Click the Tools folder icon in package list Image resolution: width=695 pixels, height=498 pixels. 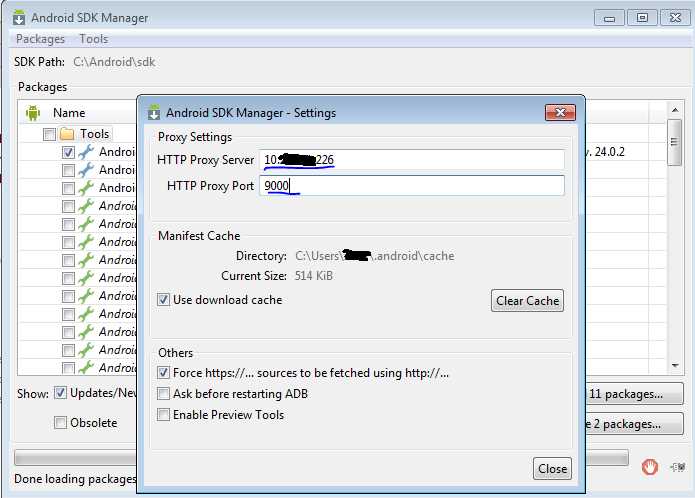point(67,134)
